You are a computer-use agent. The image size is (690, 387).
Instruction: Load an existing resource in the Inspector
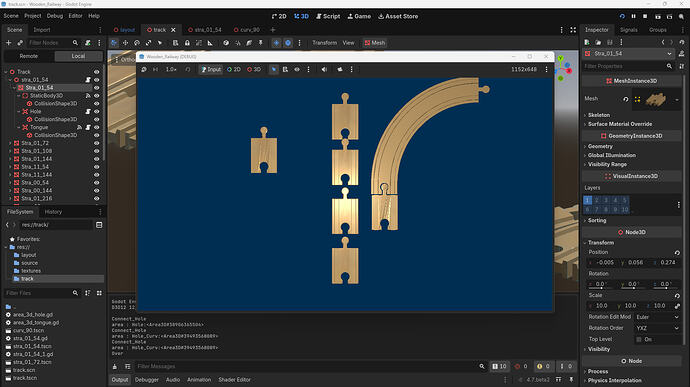click(x=598, y=42)
